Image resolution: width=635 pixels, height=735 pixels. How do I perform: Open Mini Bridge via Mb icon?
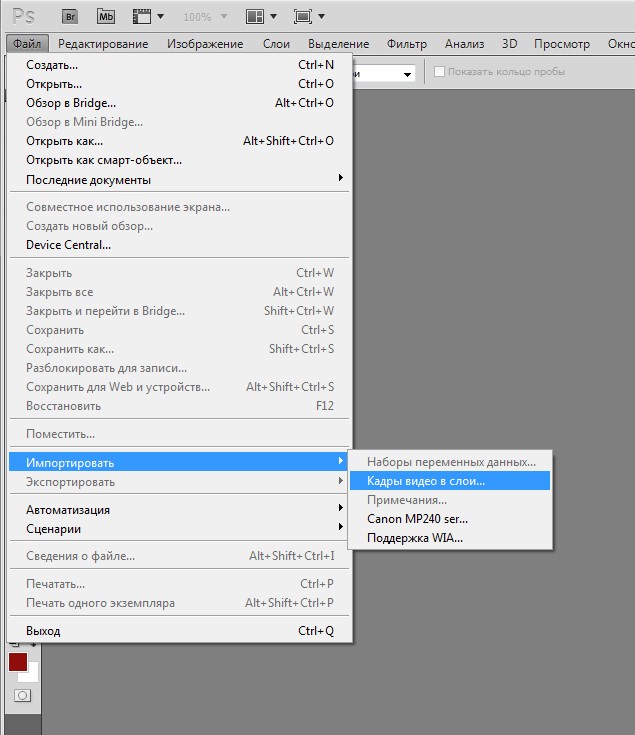tap(106, 17)
